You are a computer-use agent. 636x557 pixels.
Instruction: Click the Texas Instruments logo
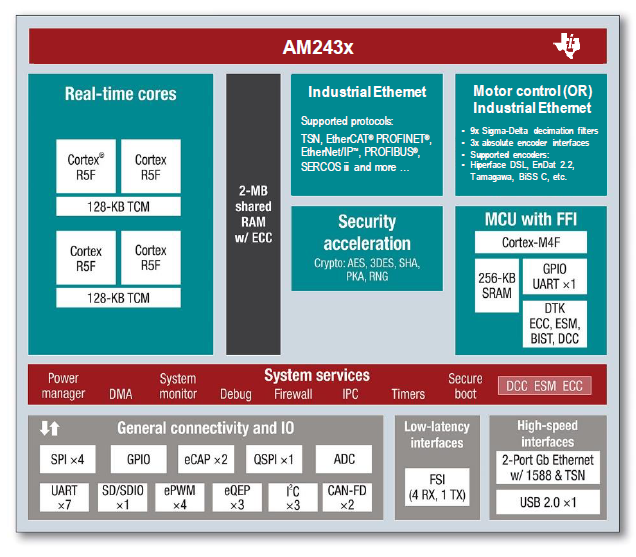[x=567, y=46]
